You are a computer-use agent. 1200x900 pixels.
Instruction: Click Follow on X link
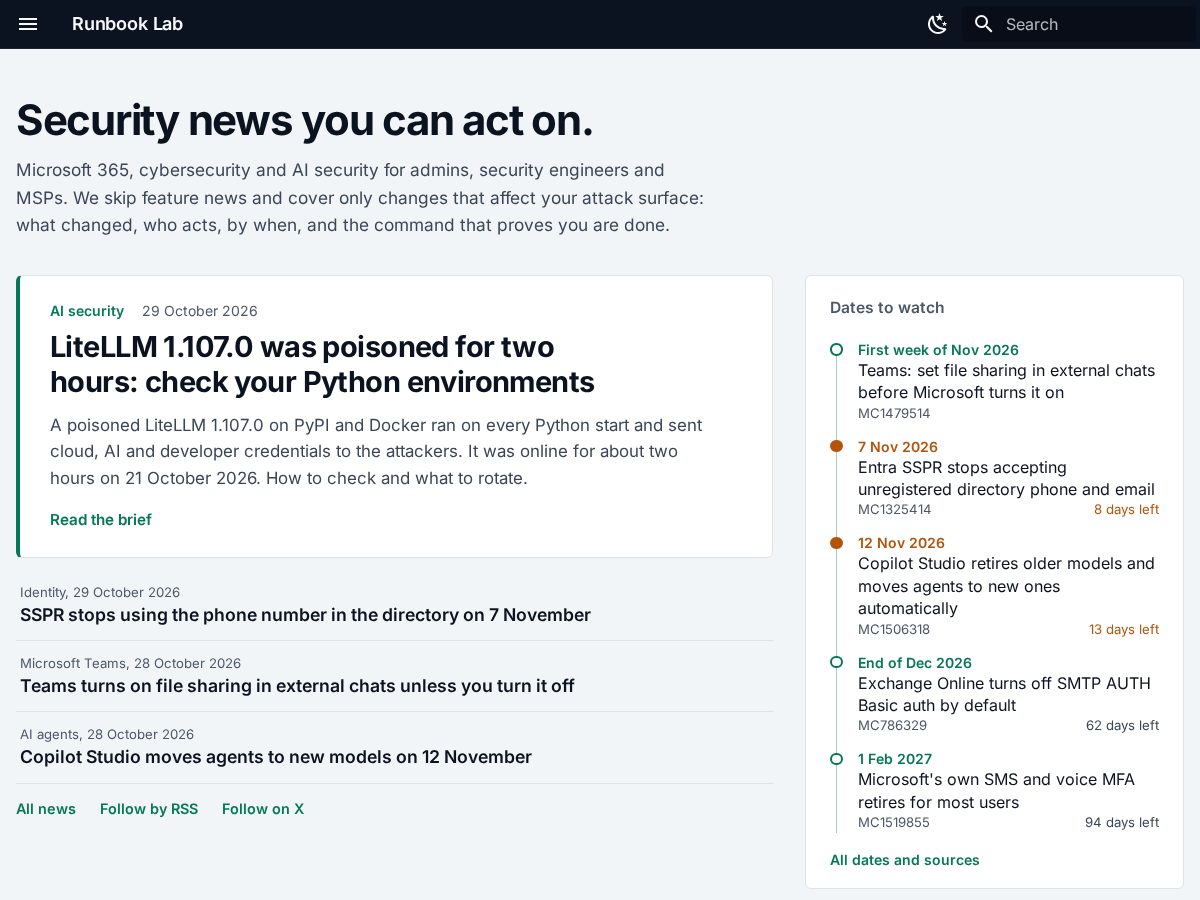coord(263,809)
